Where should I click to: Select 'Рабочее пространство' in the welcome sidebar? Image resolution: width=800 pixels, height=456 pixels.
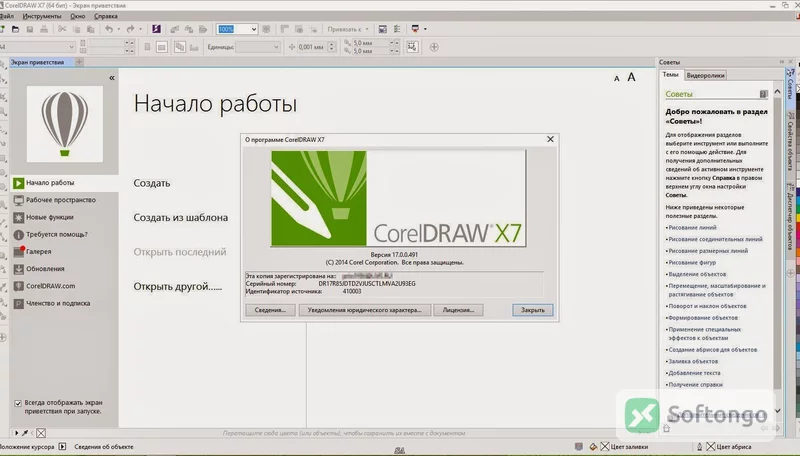tap(61, 200)
